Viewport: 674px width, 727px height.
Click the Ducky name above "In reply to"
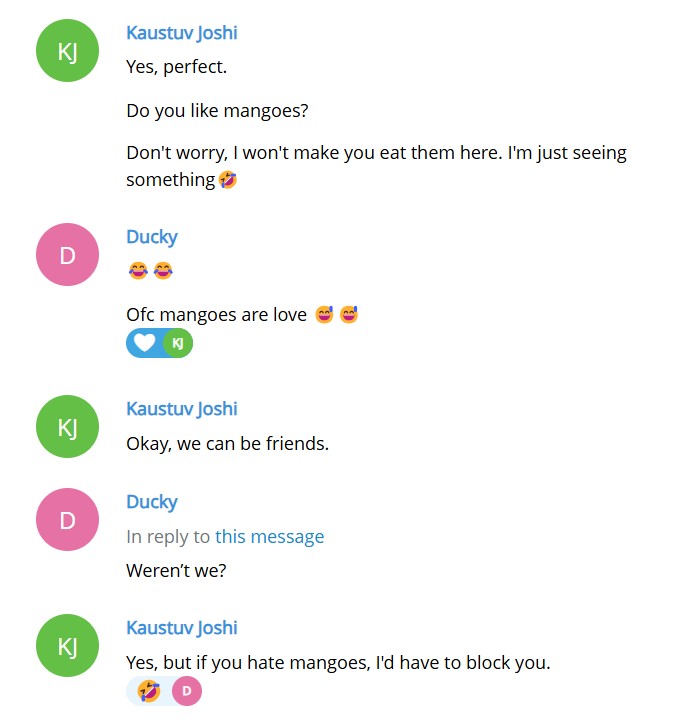point(152,502)
